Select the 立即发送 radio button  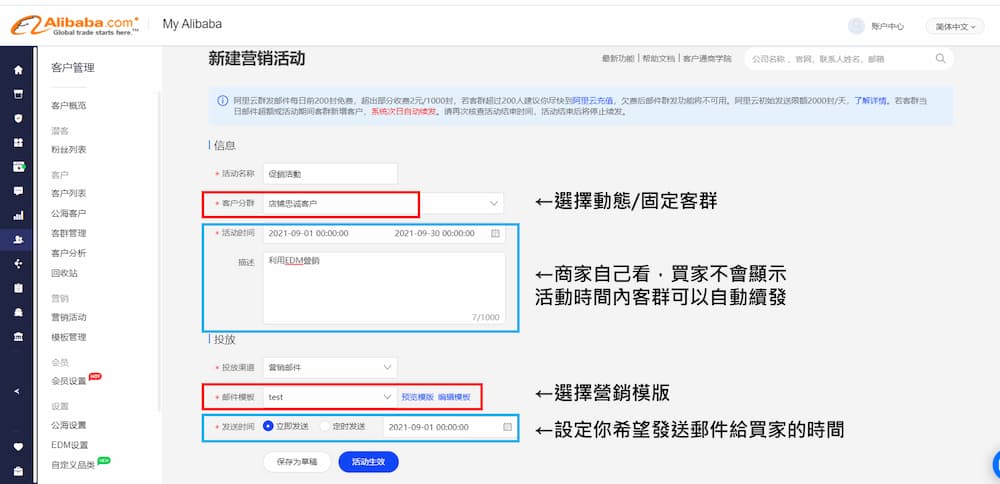[268, 427]
